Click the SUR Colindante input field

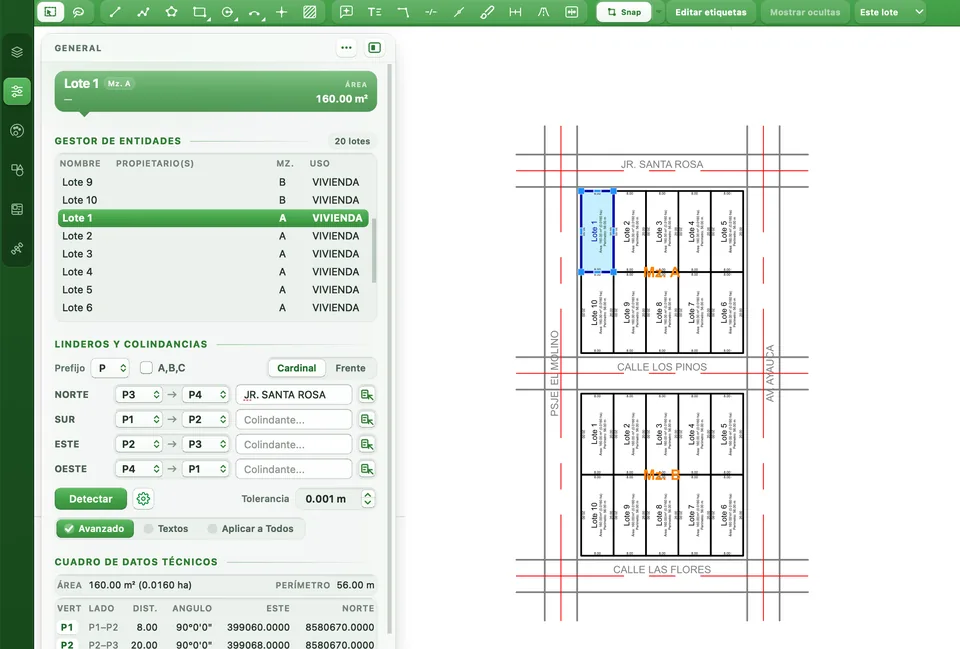click(x=294, y=419)
